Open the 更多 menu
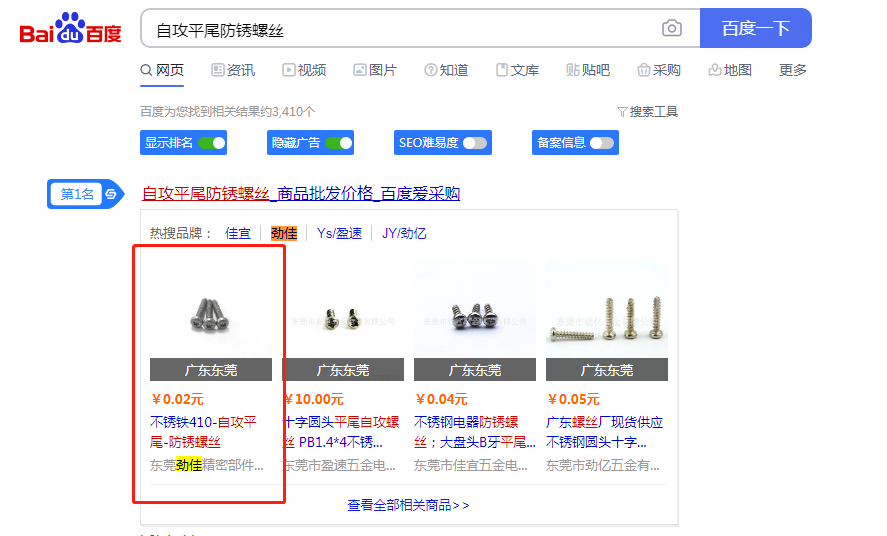This screenshot has width=887, height=536. click(793, 70)
